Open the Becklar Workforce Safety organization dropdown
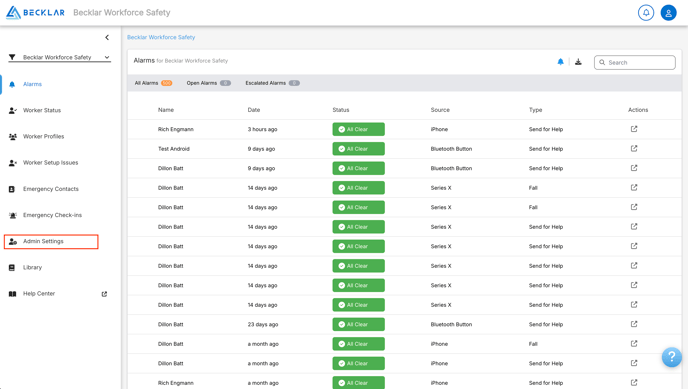Viewport: 688px width, 389px height. pos(60,57)
